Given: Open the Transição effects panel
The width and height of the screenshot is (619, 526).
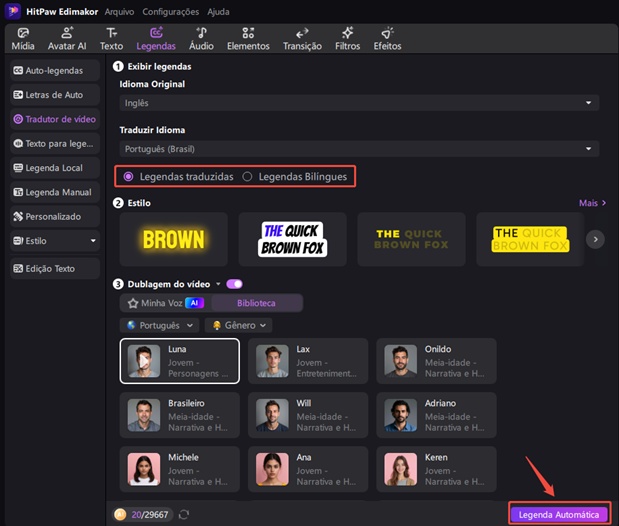Looking at the screenshot, I should tap(302, 39).
